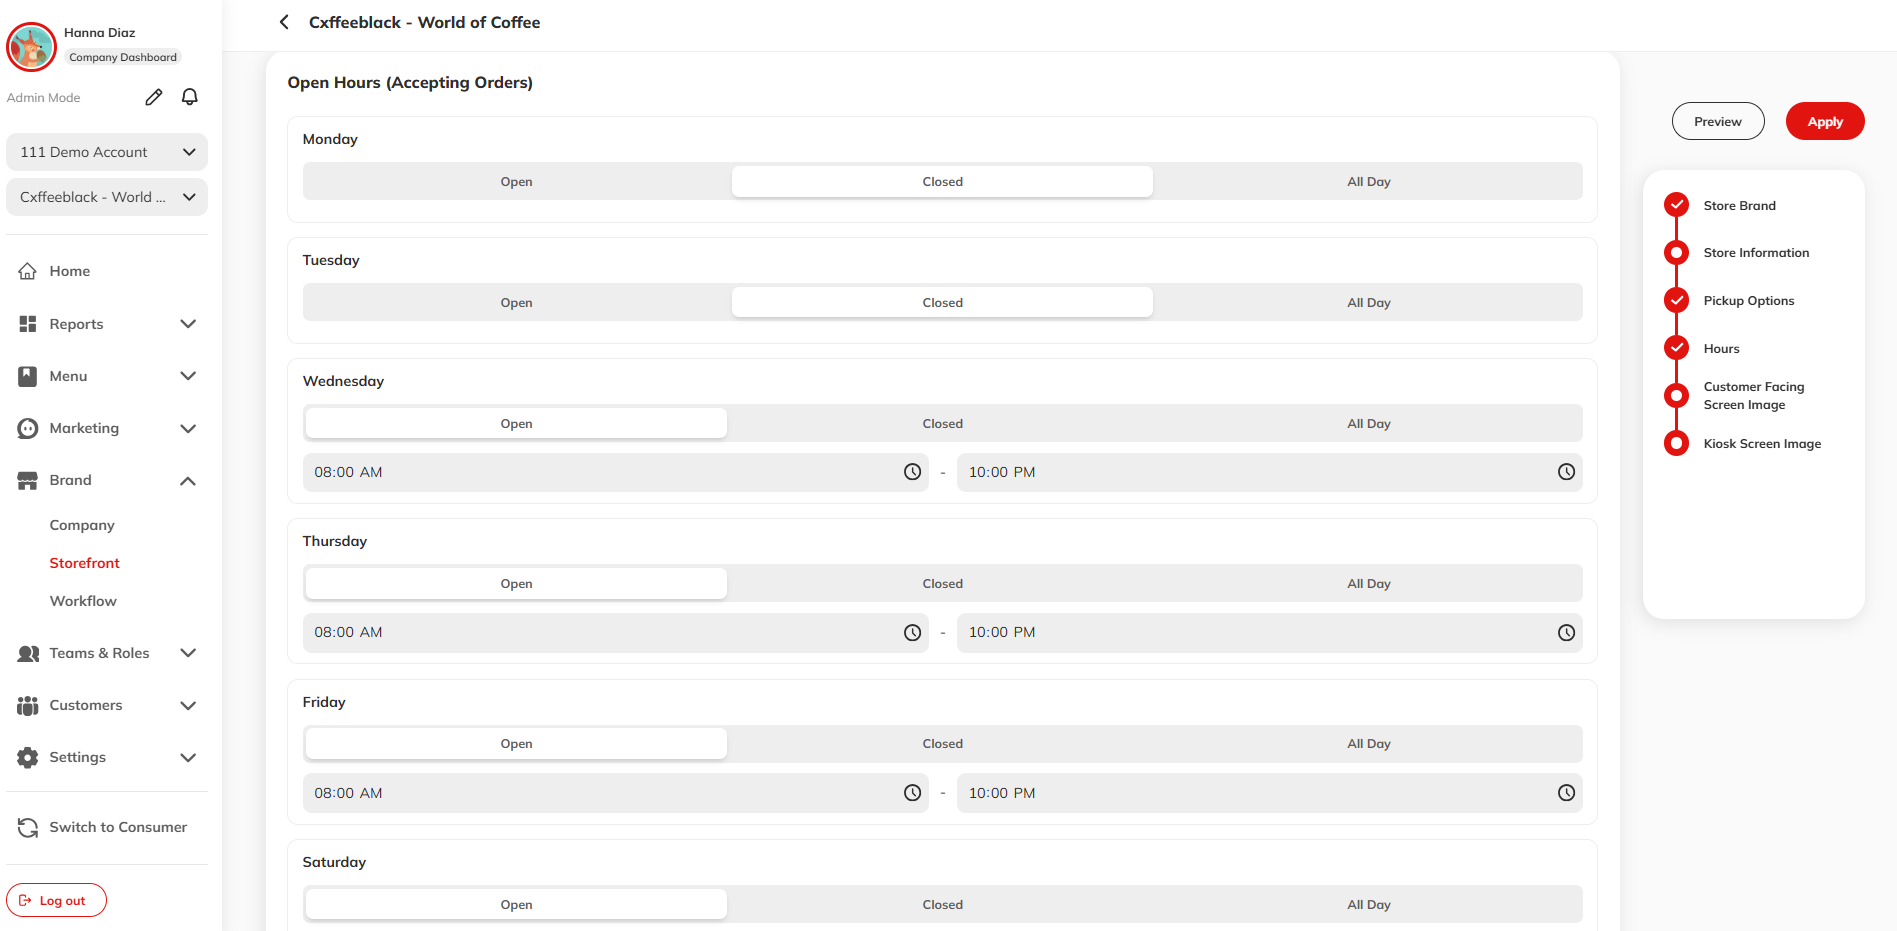1897x931 pixels.
Task: Open the notifications bell icon
Action: click(189, 97)
